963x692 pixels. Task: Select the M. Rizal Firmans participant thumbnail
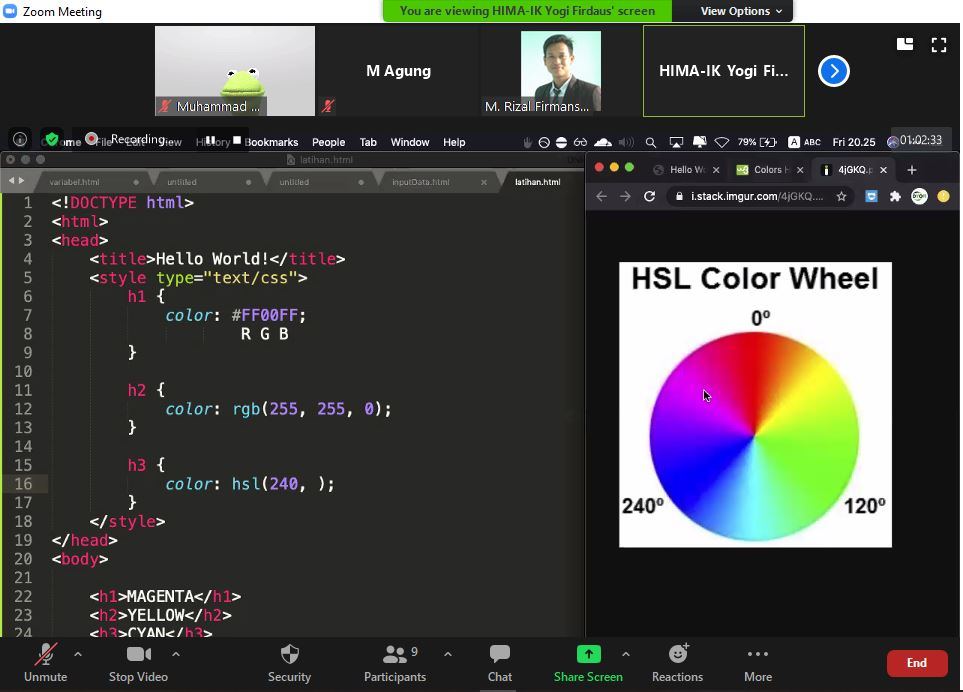(x=561, y=71)
